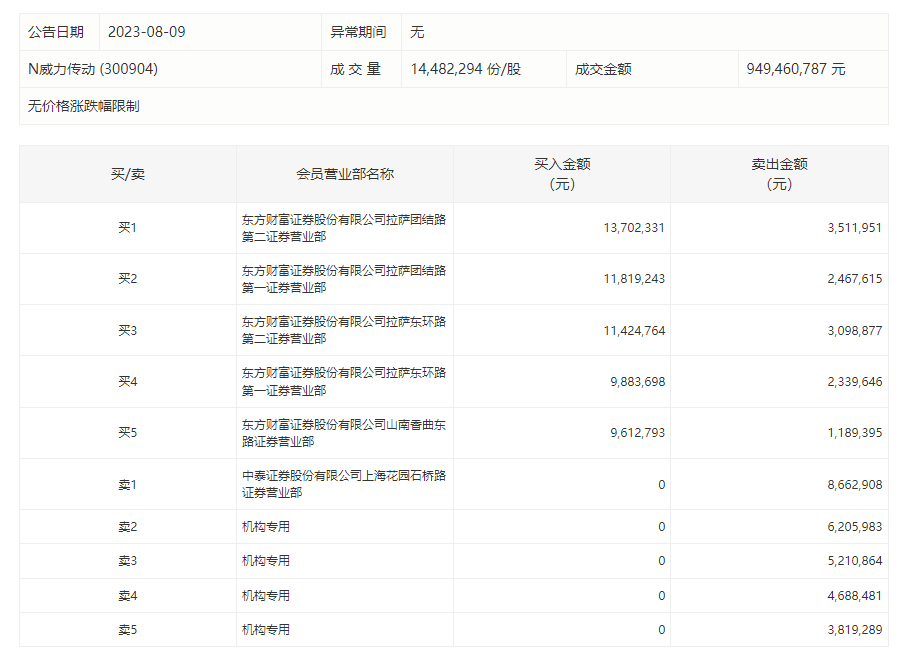Click the turnover amount 949,460,787 元
Image resolution: width=910 pixels, height=661 pixels.
795,69
